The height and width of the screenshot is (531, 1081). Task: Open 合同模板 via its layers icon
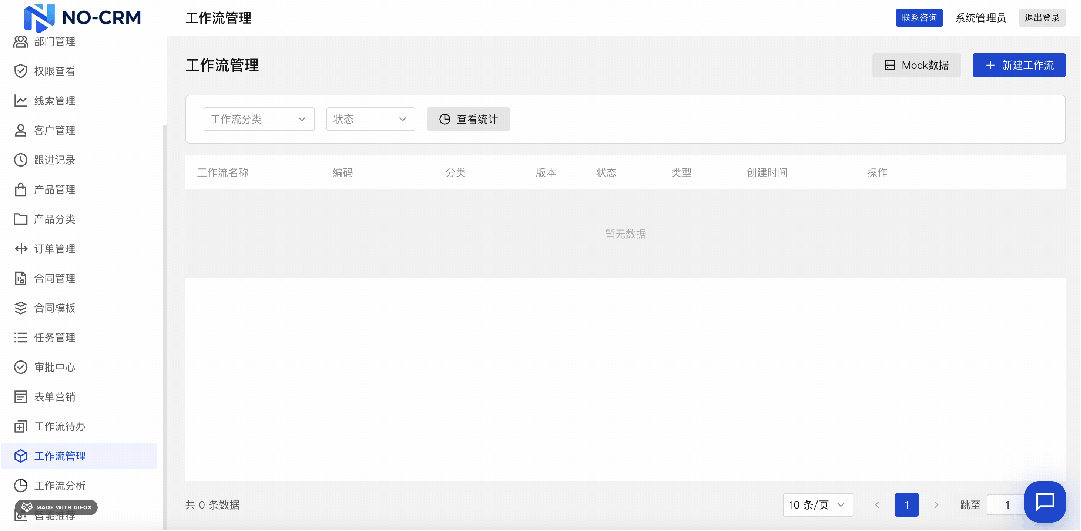(x=21, y=308)
